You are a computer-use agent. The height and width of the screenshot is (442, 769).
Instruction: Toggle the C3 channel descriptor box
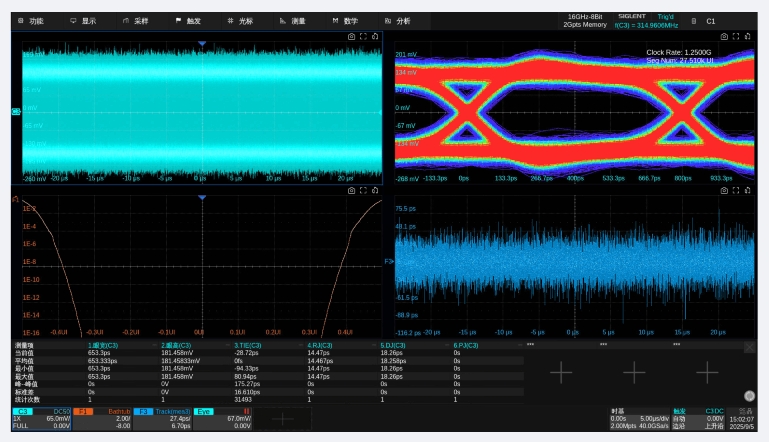pyautogui.click(x=41, y=418)
